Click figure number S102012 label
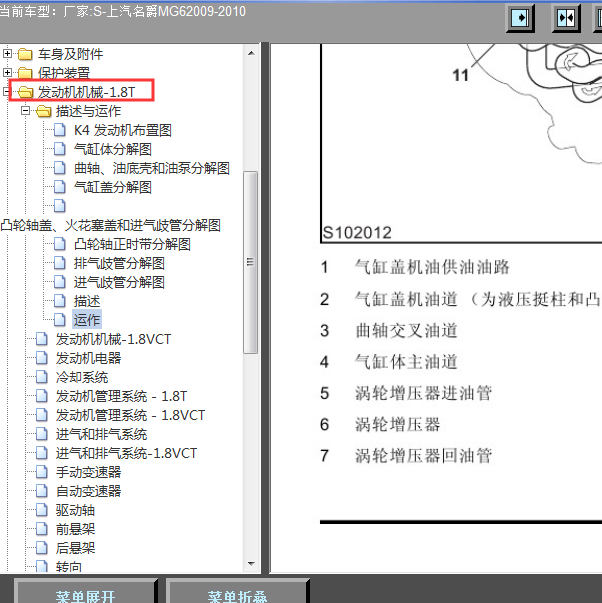602x603 pixels. [357, 233]
